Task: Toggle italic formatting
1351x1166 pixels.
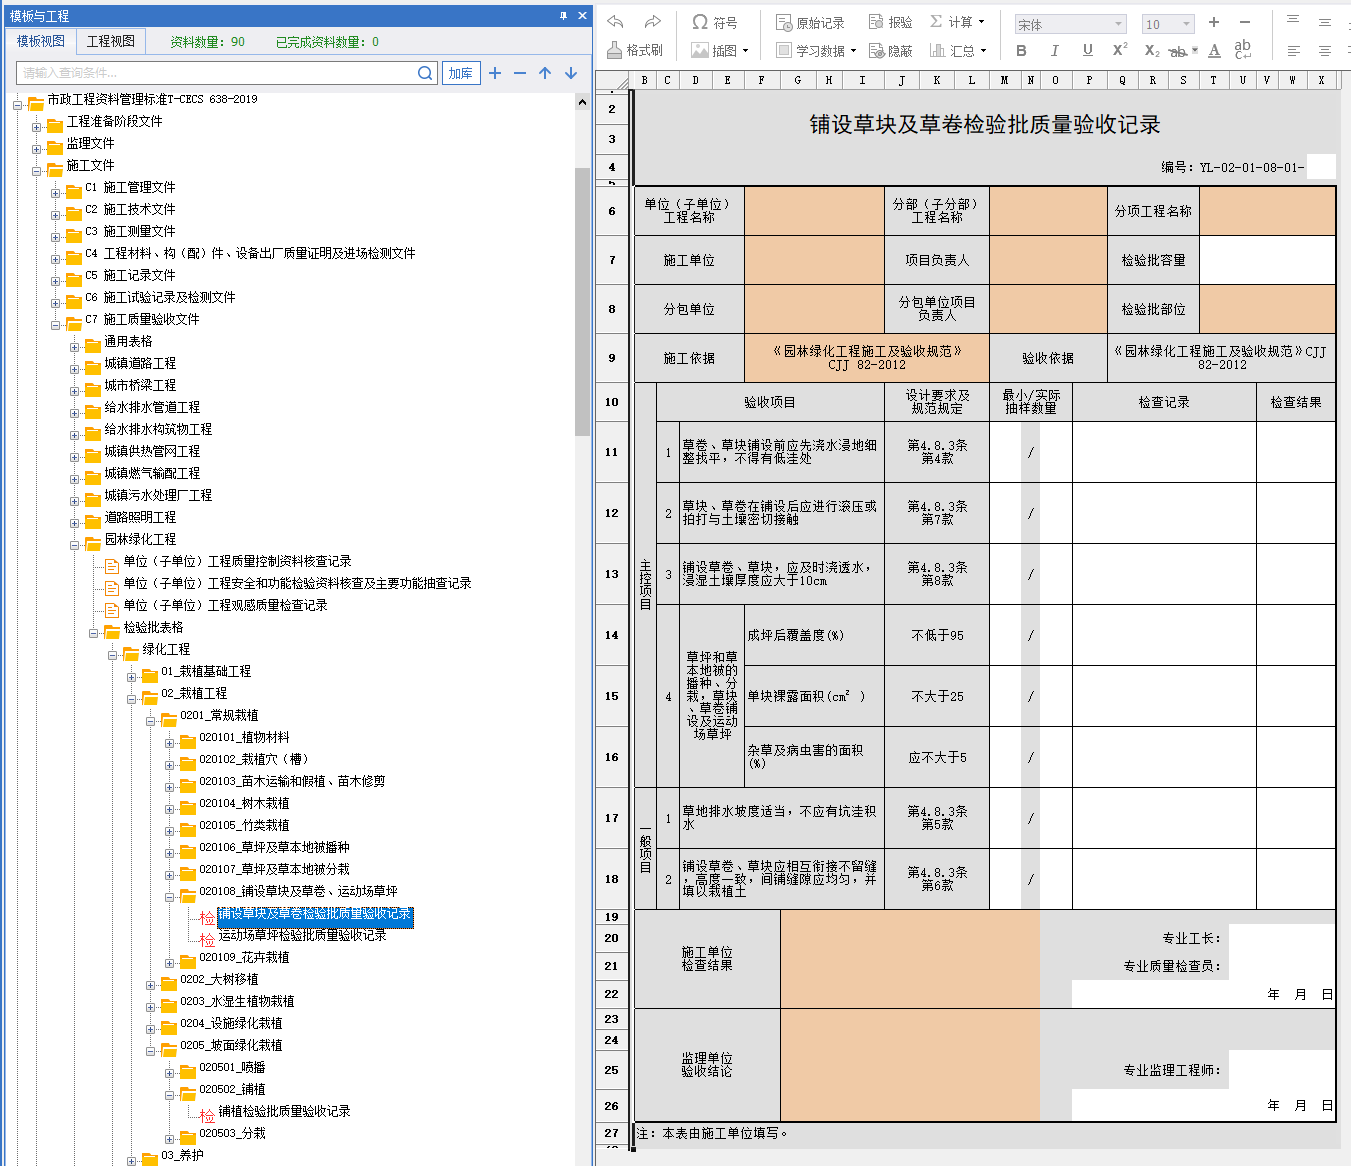Action: click(1054, 50)
